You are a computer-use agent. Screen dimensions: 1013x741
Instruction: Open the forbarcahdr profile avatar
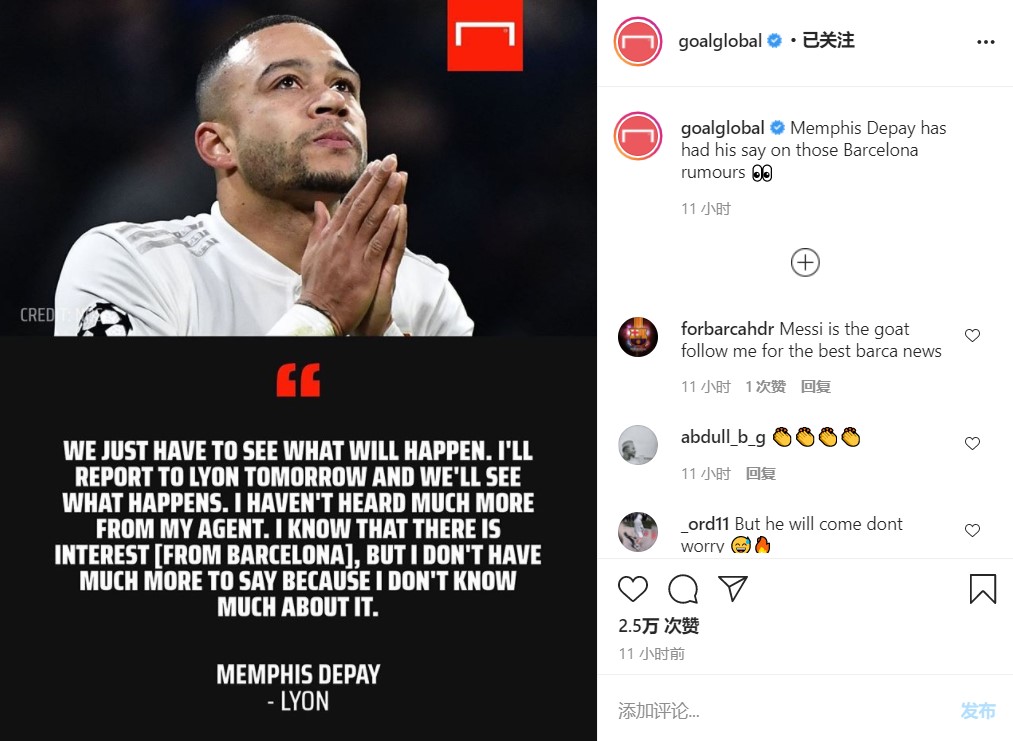pos(638,337)
